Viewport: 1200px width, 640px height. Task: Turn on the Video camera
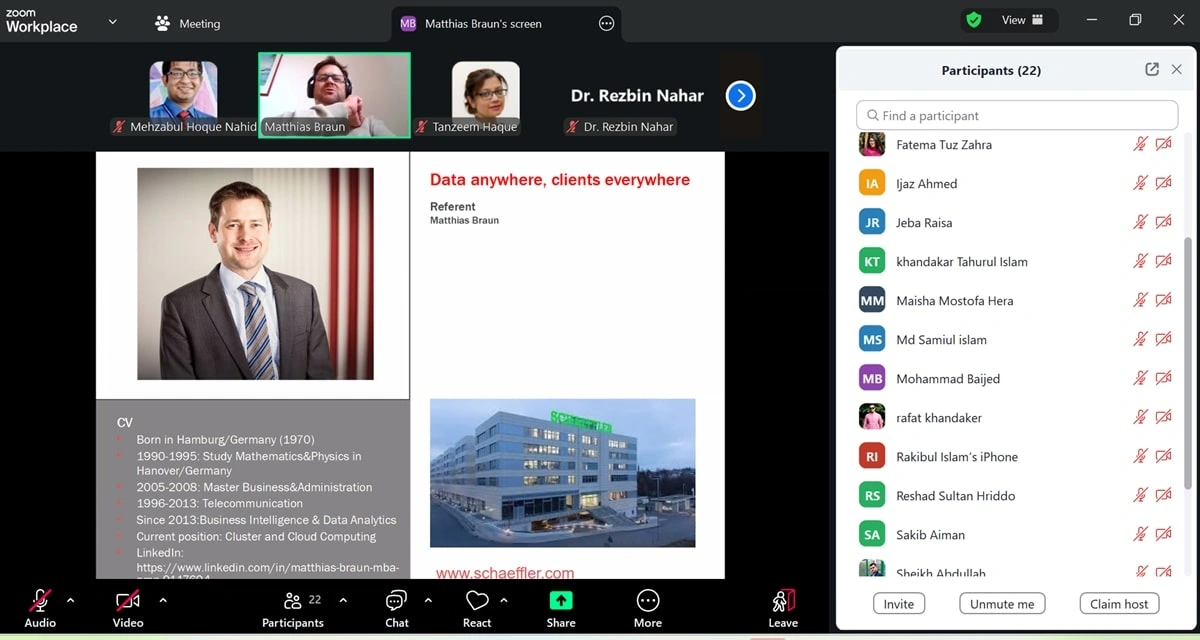pyautogui.click(x=127, y=601)
